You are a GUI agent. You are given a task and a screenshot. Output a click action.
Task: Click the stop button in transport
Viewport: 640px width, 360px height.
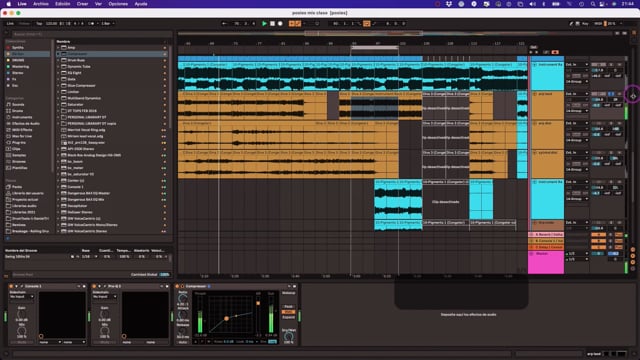click(x=272, y=24)
